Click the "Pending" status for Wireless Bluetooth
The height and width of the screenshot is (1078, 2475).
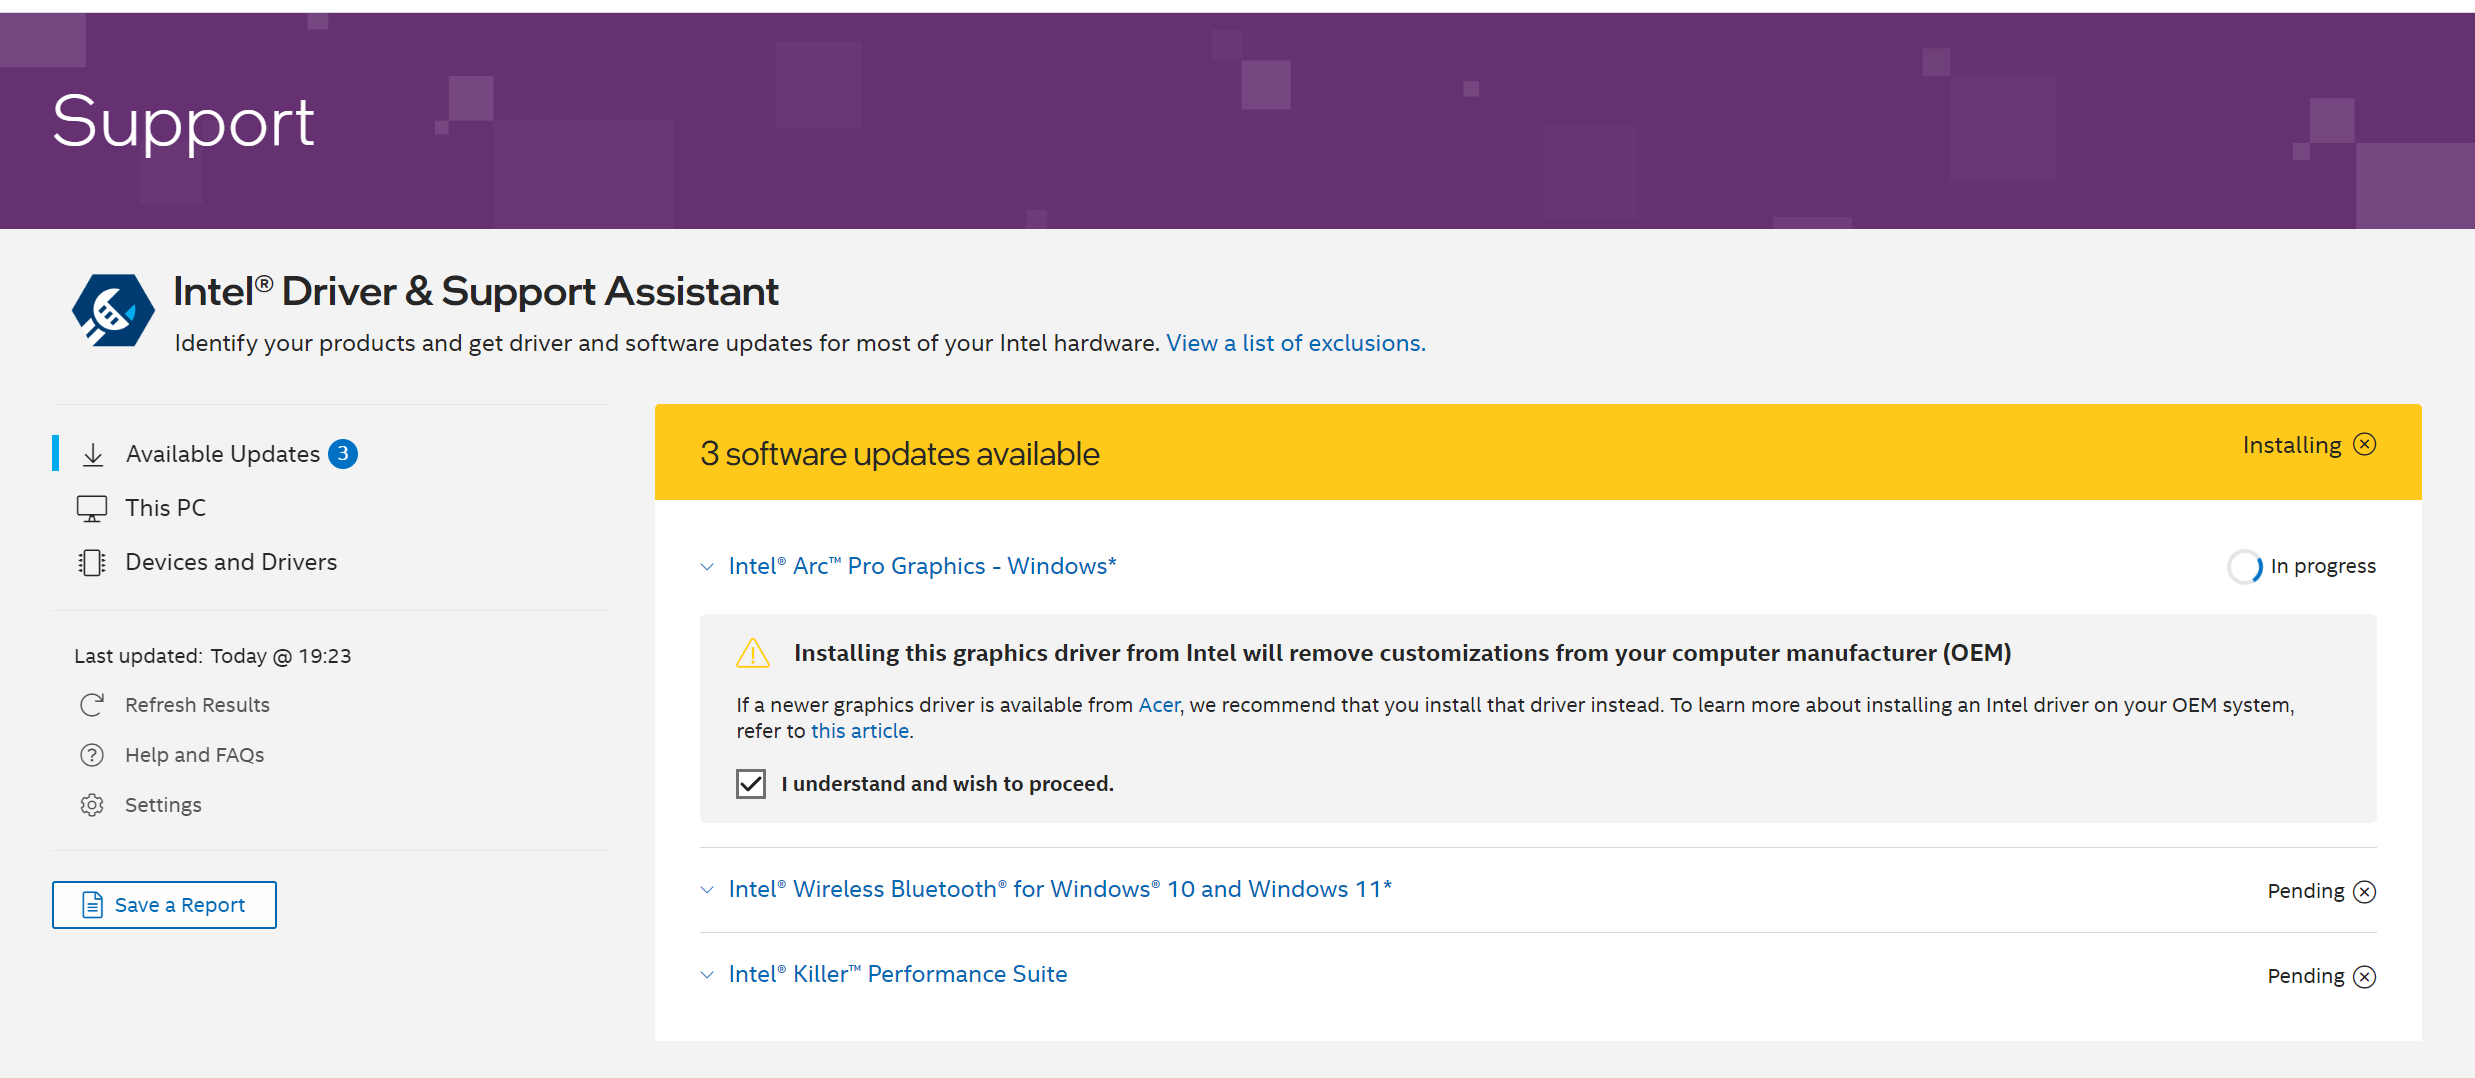2306,891
